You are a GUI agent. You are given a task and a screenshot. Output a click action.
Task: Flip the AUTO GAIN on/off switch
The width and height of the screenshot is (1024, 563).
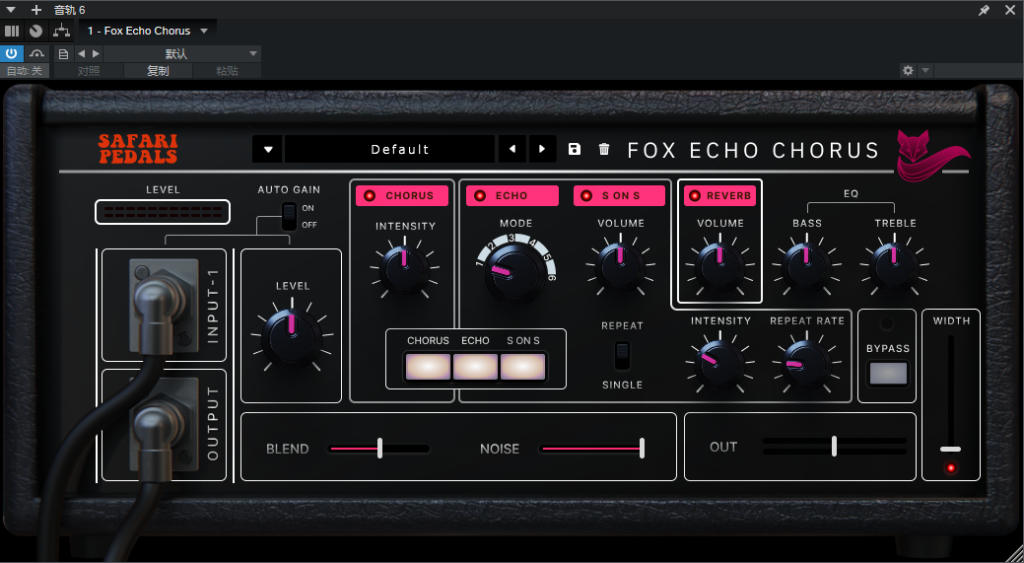click(289, 216)
